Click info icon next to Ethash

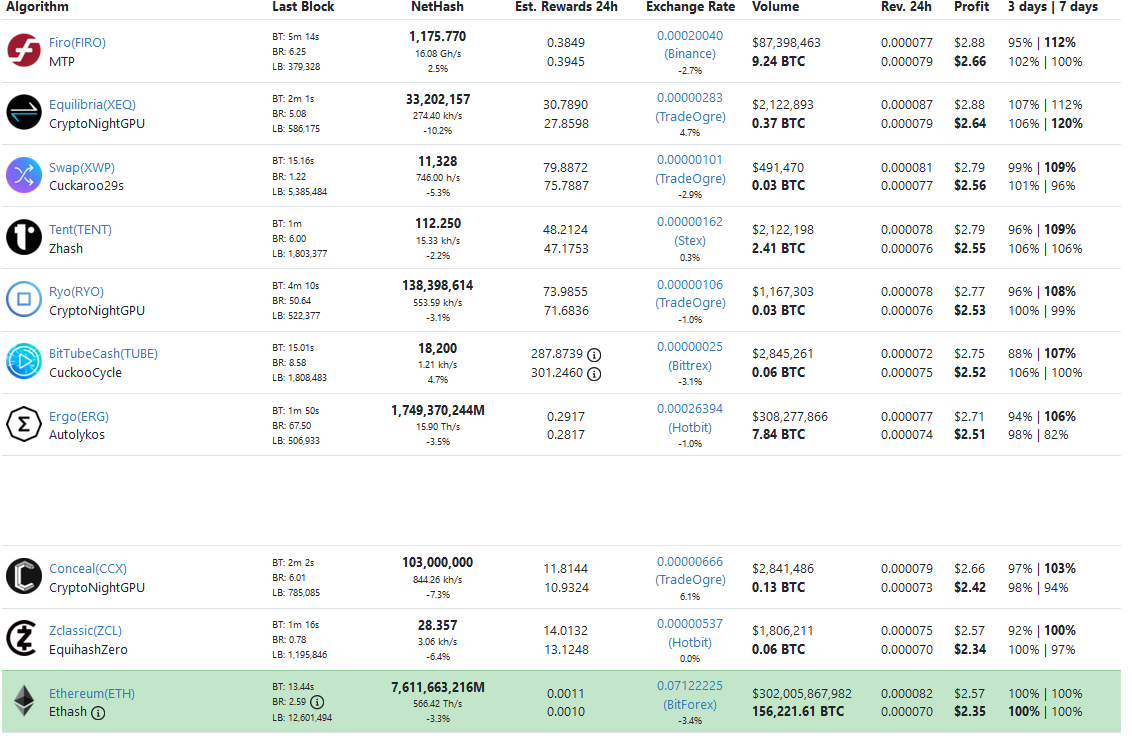(x=98, y=713)
